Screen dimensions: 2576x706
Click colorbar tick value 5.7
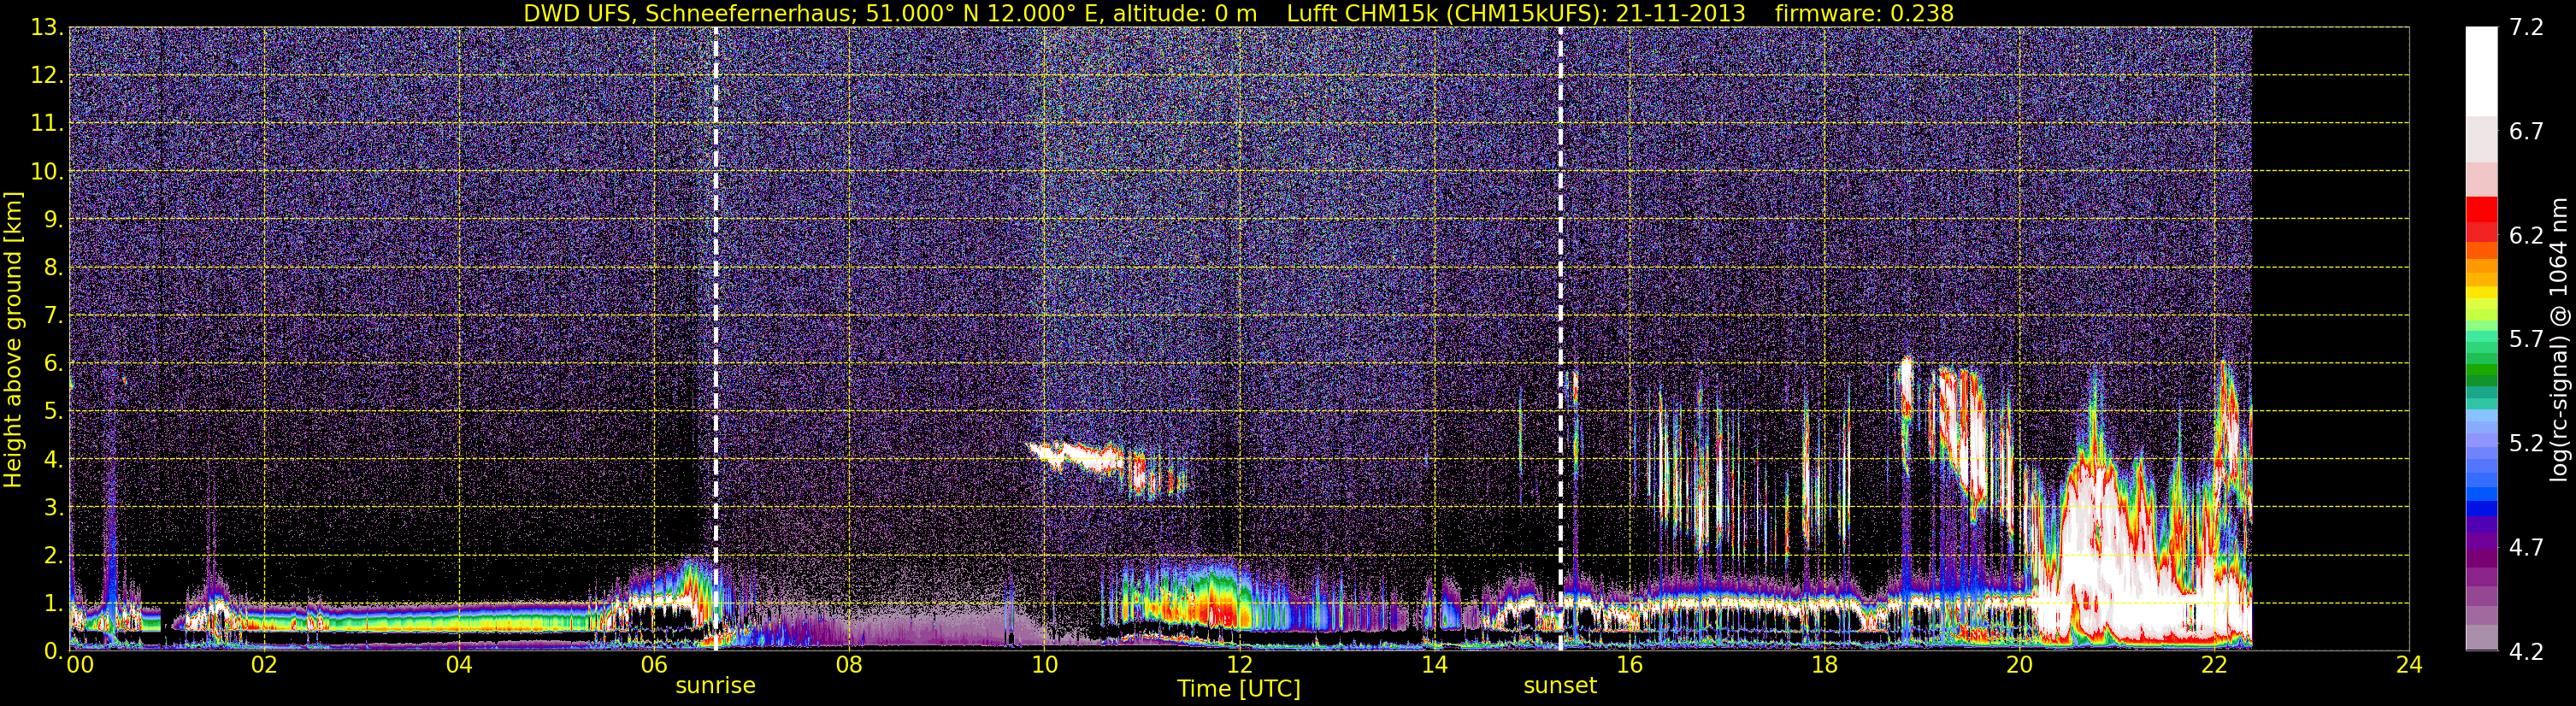[x=2525, y=340]
